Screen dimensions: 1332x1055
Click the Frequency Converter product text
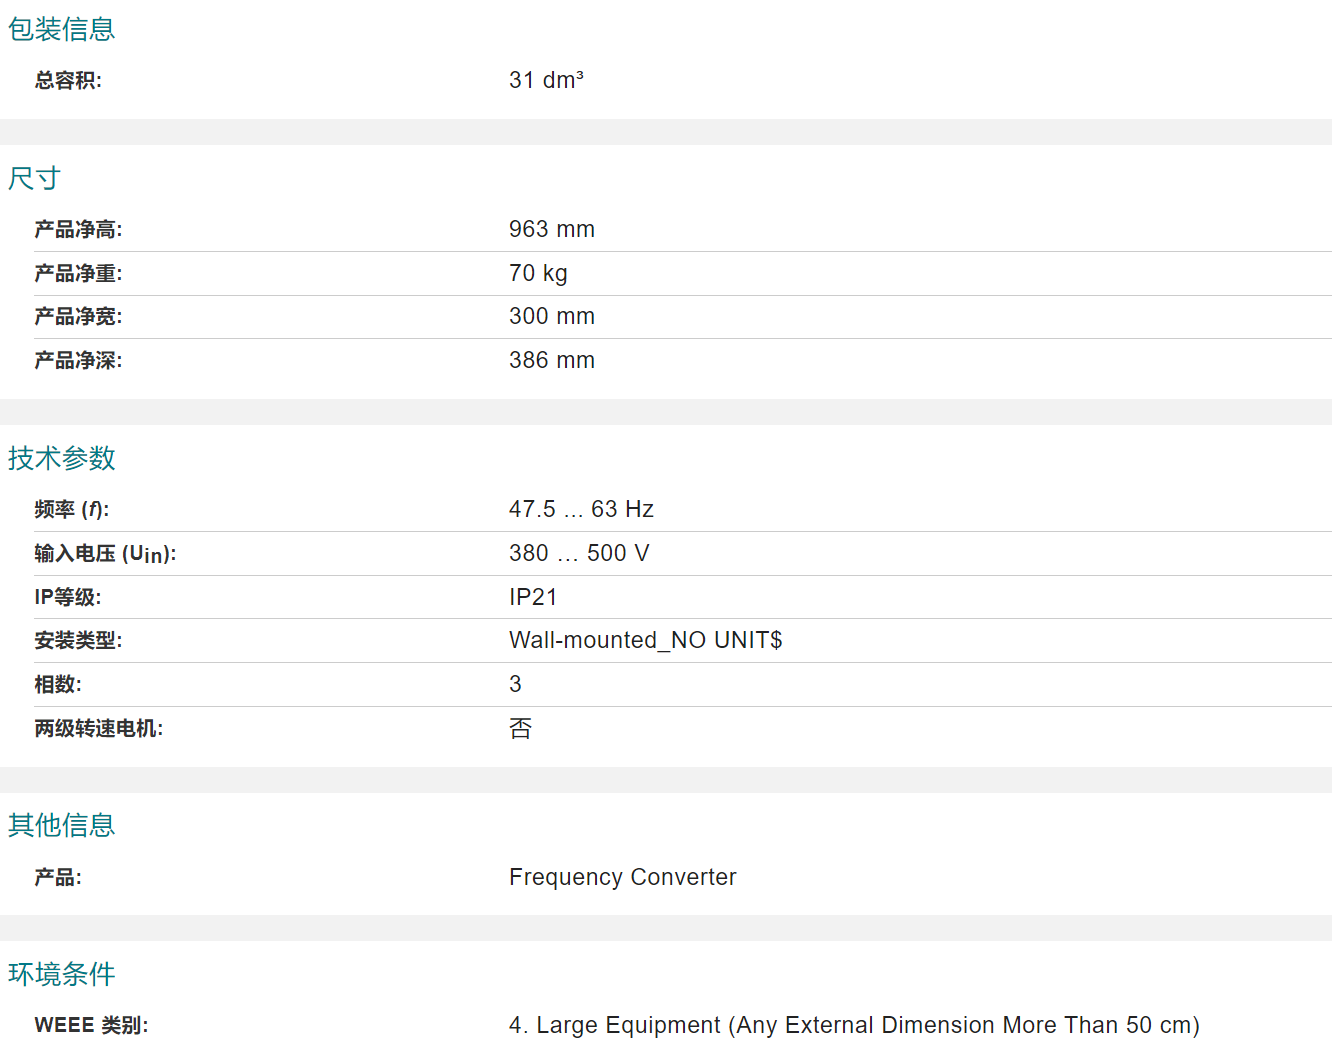(622, 877)
